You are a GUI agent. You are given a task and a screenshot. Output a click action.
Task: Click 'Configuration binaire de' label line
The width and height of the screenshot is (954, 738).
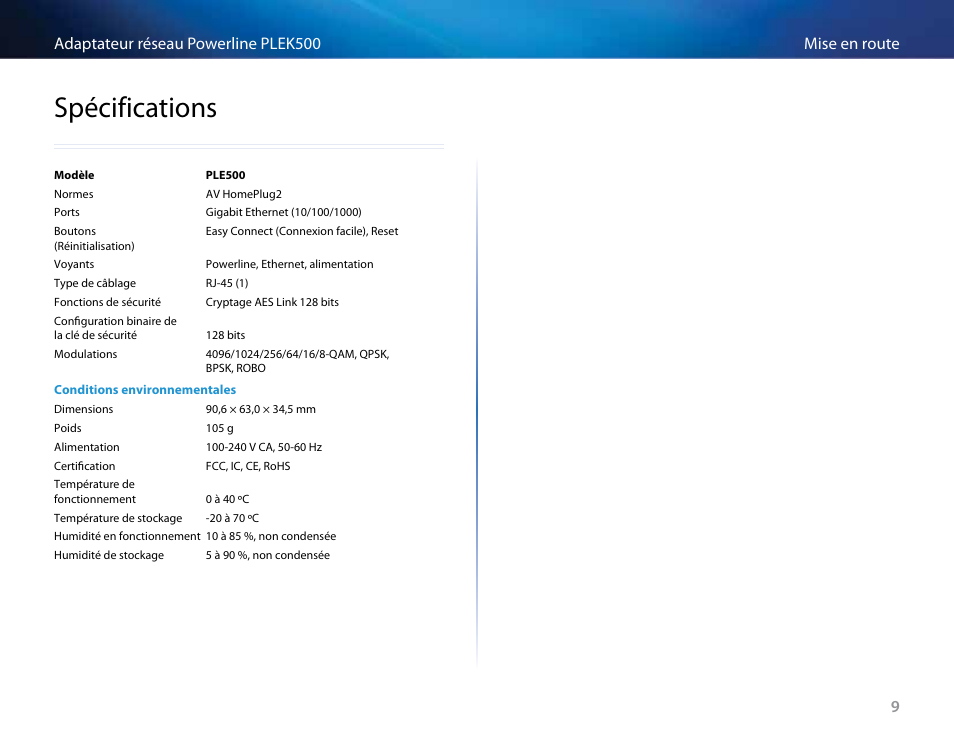116,321
